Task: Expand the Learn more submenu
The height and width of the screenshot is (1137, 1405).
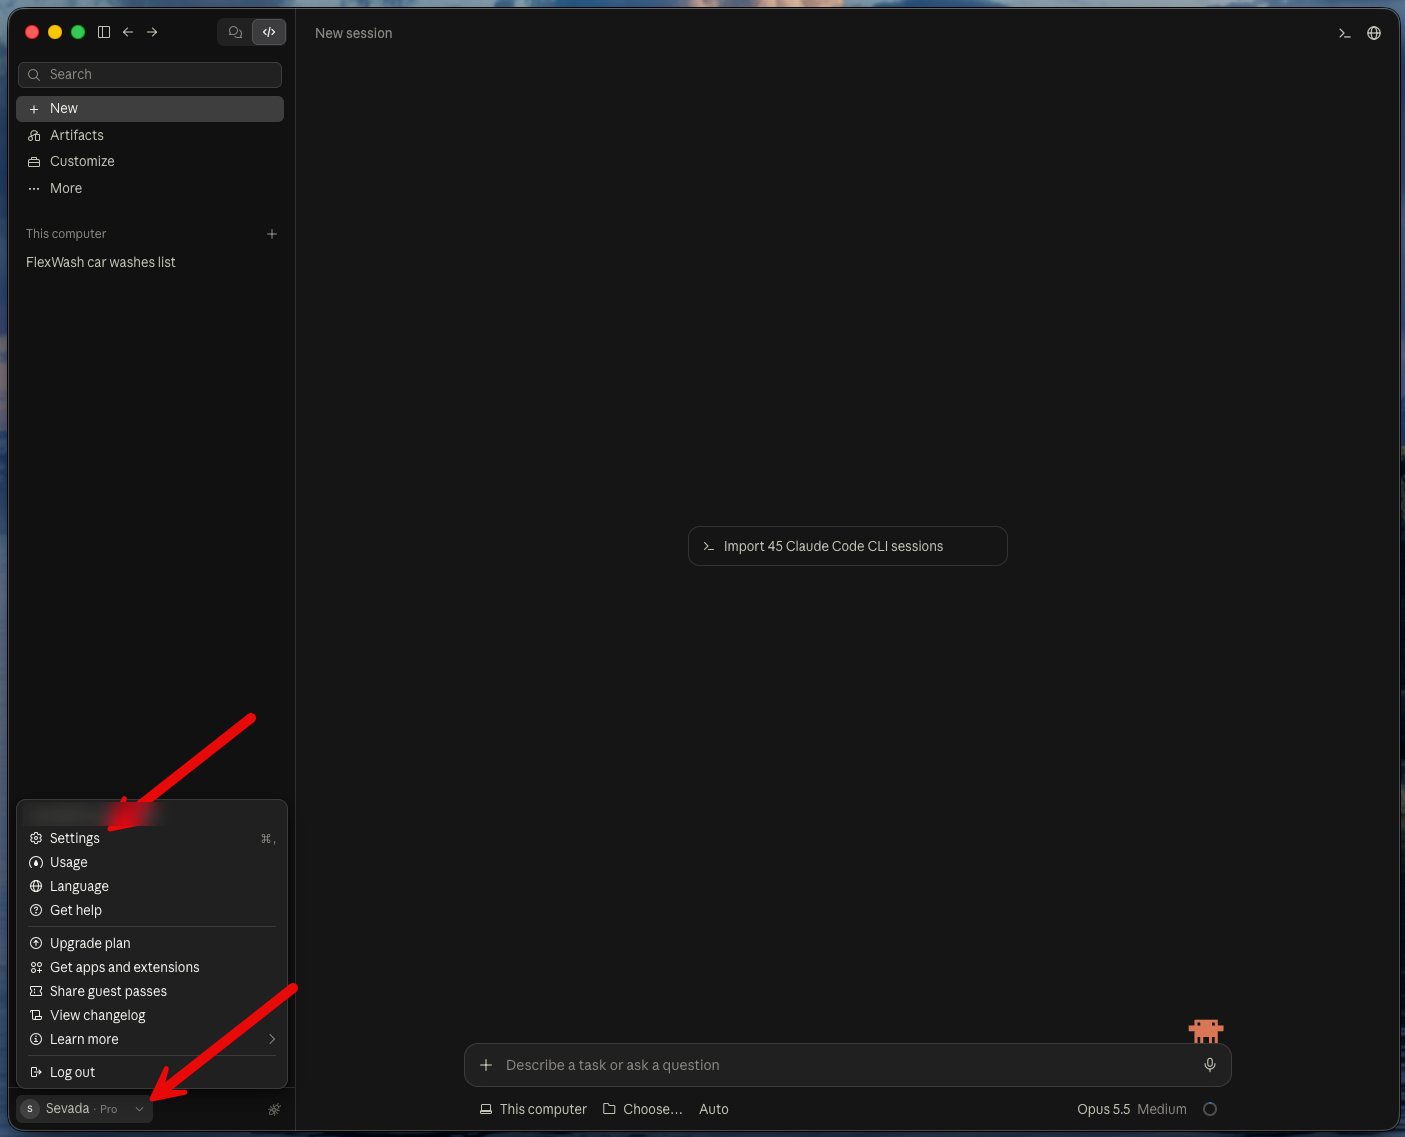Action: coord(152,1039)
